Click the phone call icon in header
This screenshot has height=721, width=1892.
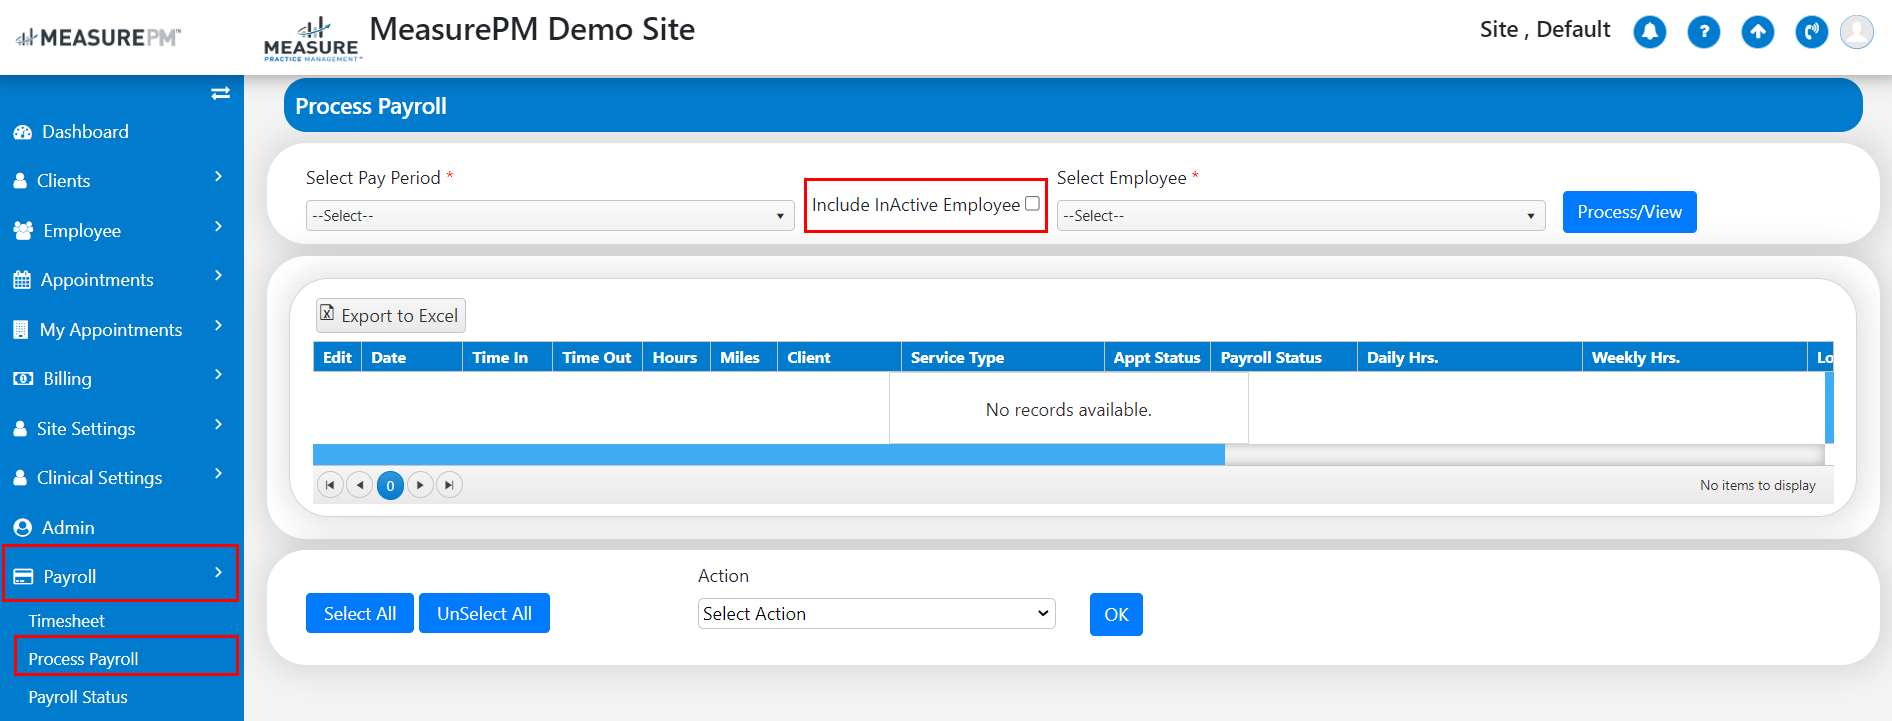click(1812, 32)
